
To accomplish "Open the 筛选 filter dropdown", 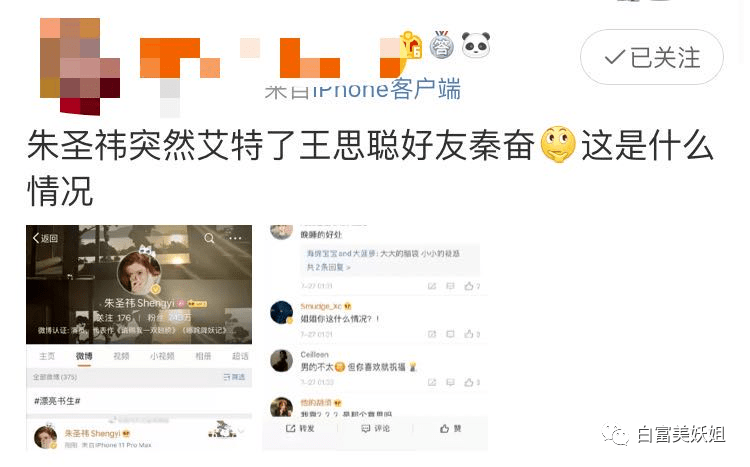I will (x=234, y=377).
